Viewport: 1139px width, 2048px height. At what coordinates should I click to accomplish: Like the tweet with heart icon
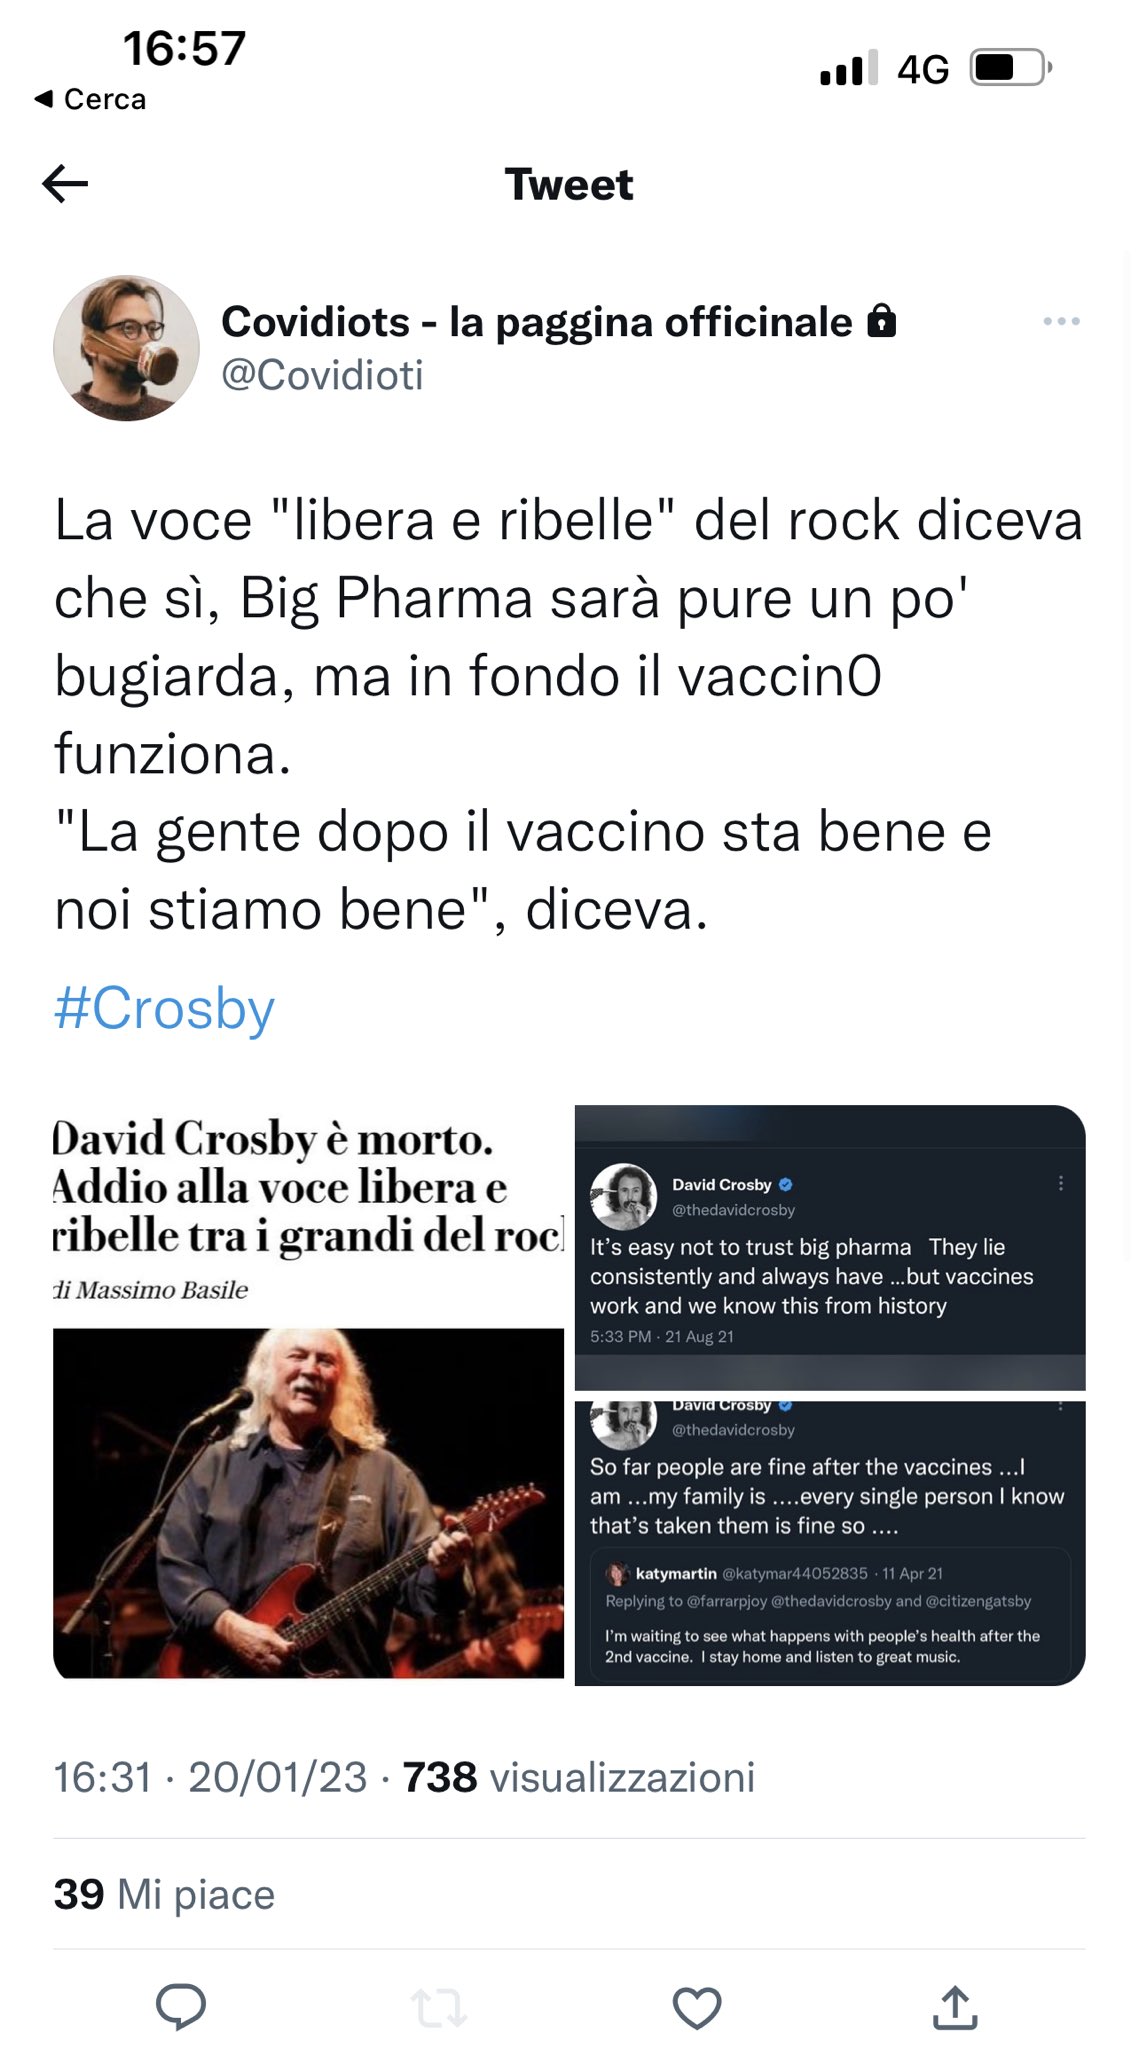pyautogui.click(x=696, y=2007)
